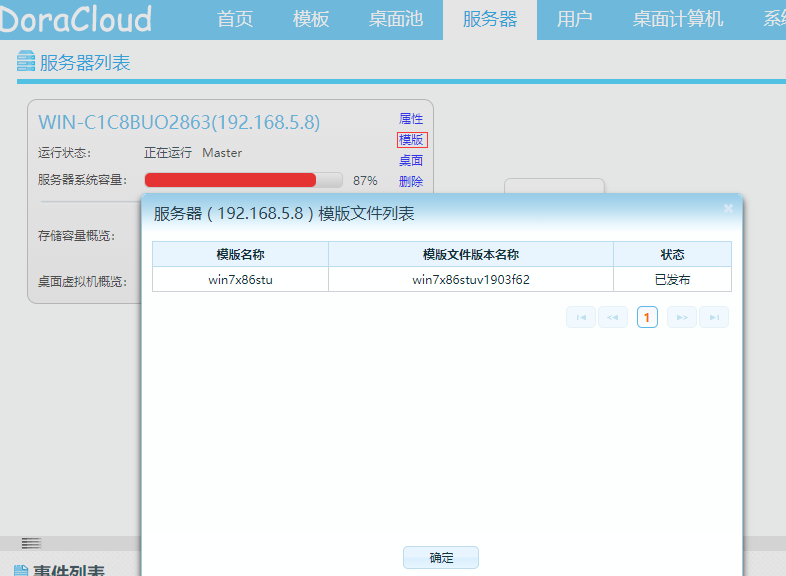Go to previous page arrow
Image resolution: width=786 pixels, height=576 pixels.
click(x=613, y=317)
